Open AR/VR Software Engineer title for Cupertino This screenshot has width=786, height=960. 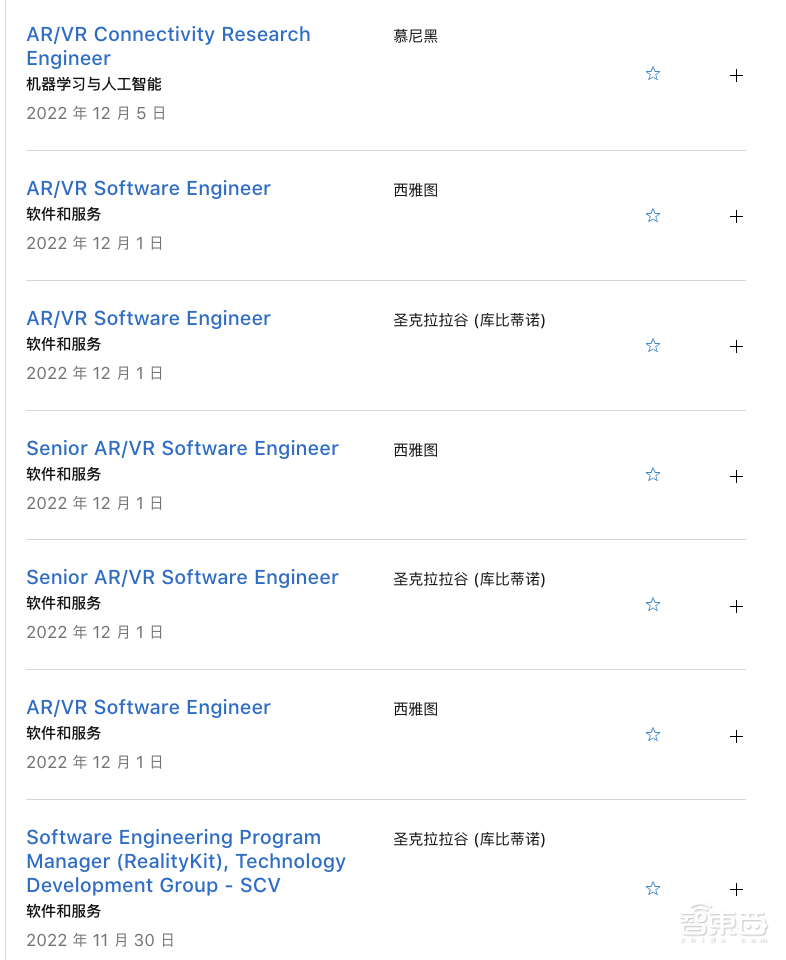[148, 318]
